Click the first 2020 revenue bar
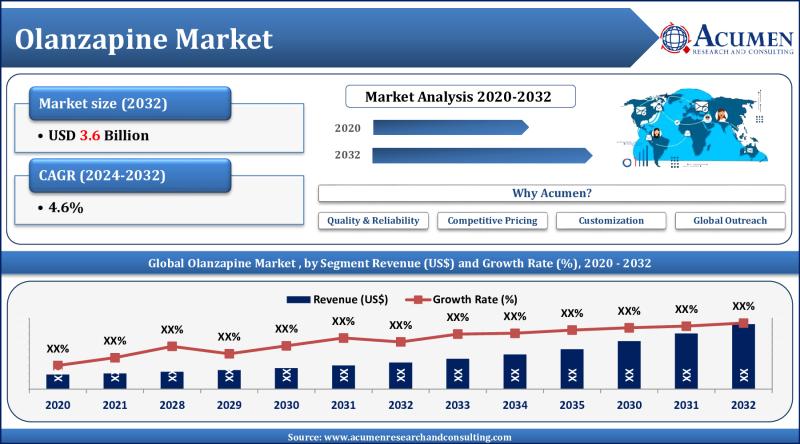The width and height of the screenshot is (800, 444). 58,382
